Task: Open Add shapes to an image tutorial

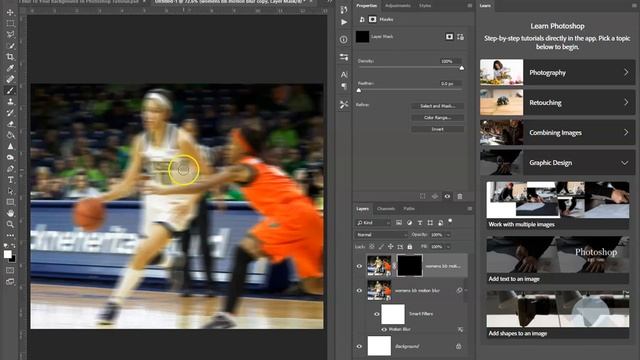Action: (x=558, y=314)
